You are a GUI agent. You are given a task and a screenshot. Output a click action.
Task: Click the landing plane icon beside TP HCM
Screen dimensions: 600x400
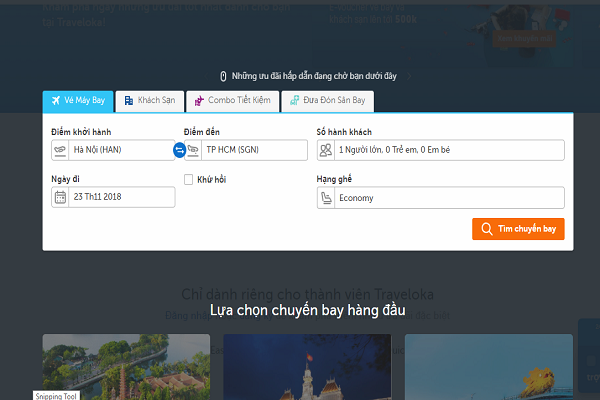pos(193,150)
